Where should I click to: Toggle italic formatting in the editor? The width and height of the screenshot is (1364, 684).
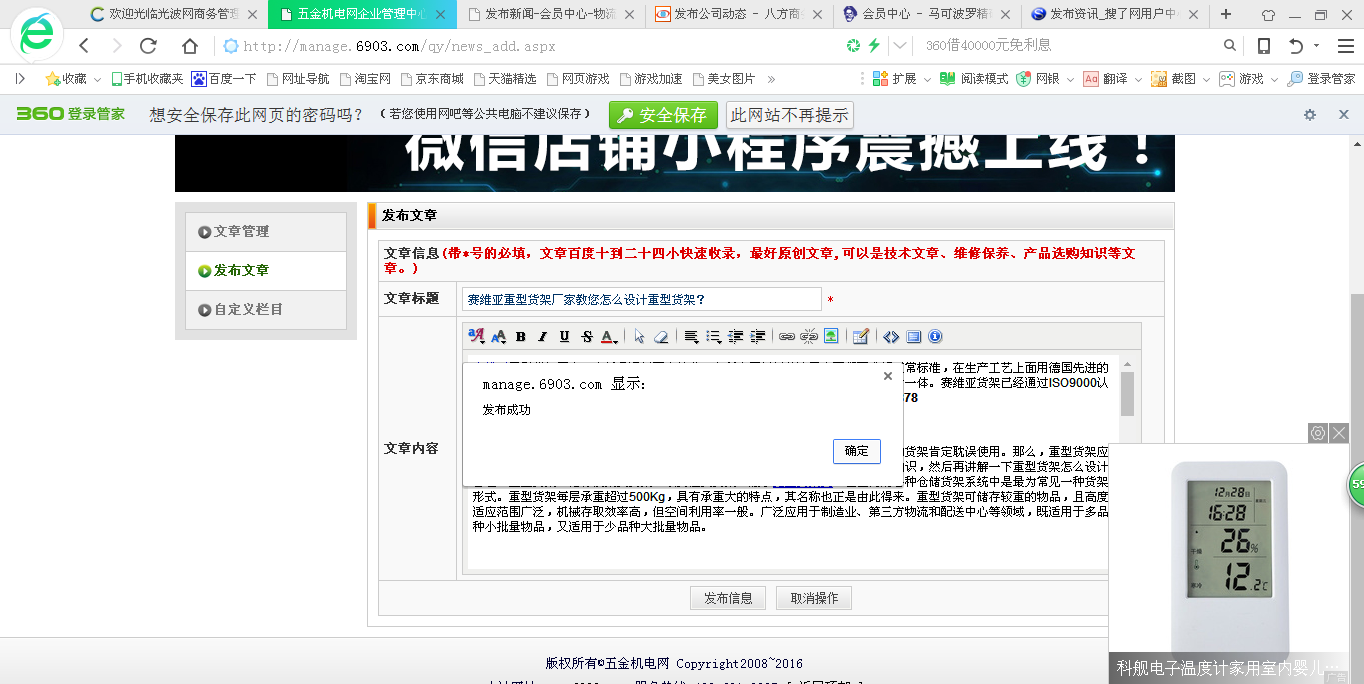click(542, 337)
